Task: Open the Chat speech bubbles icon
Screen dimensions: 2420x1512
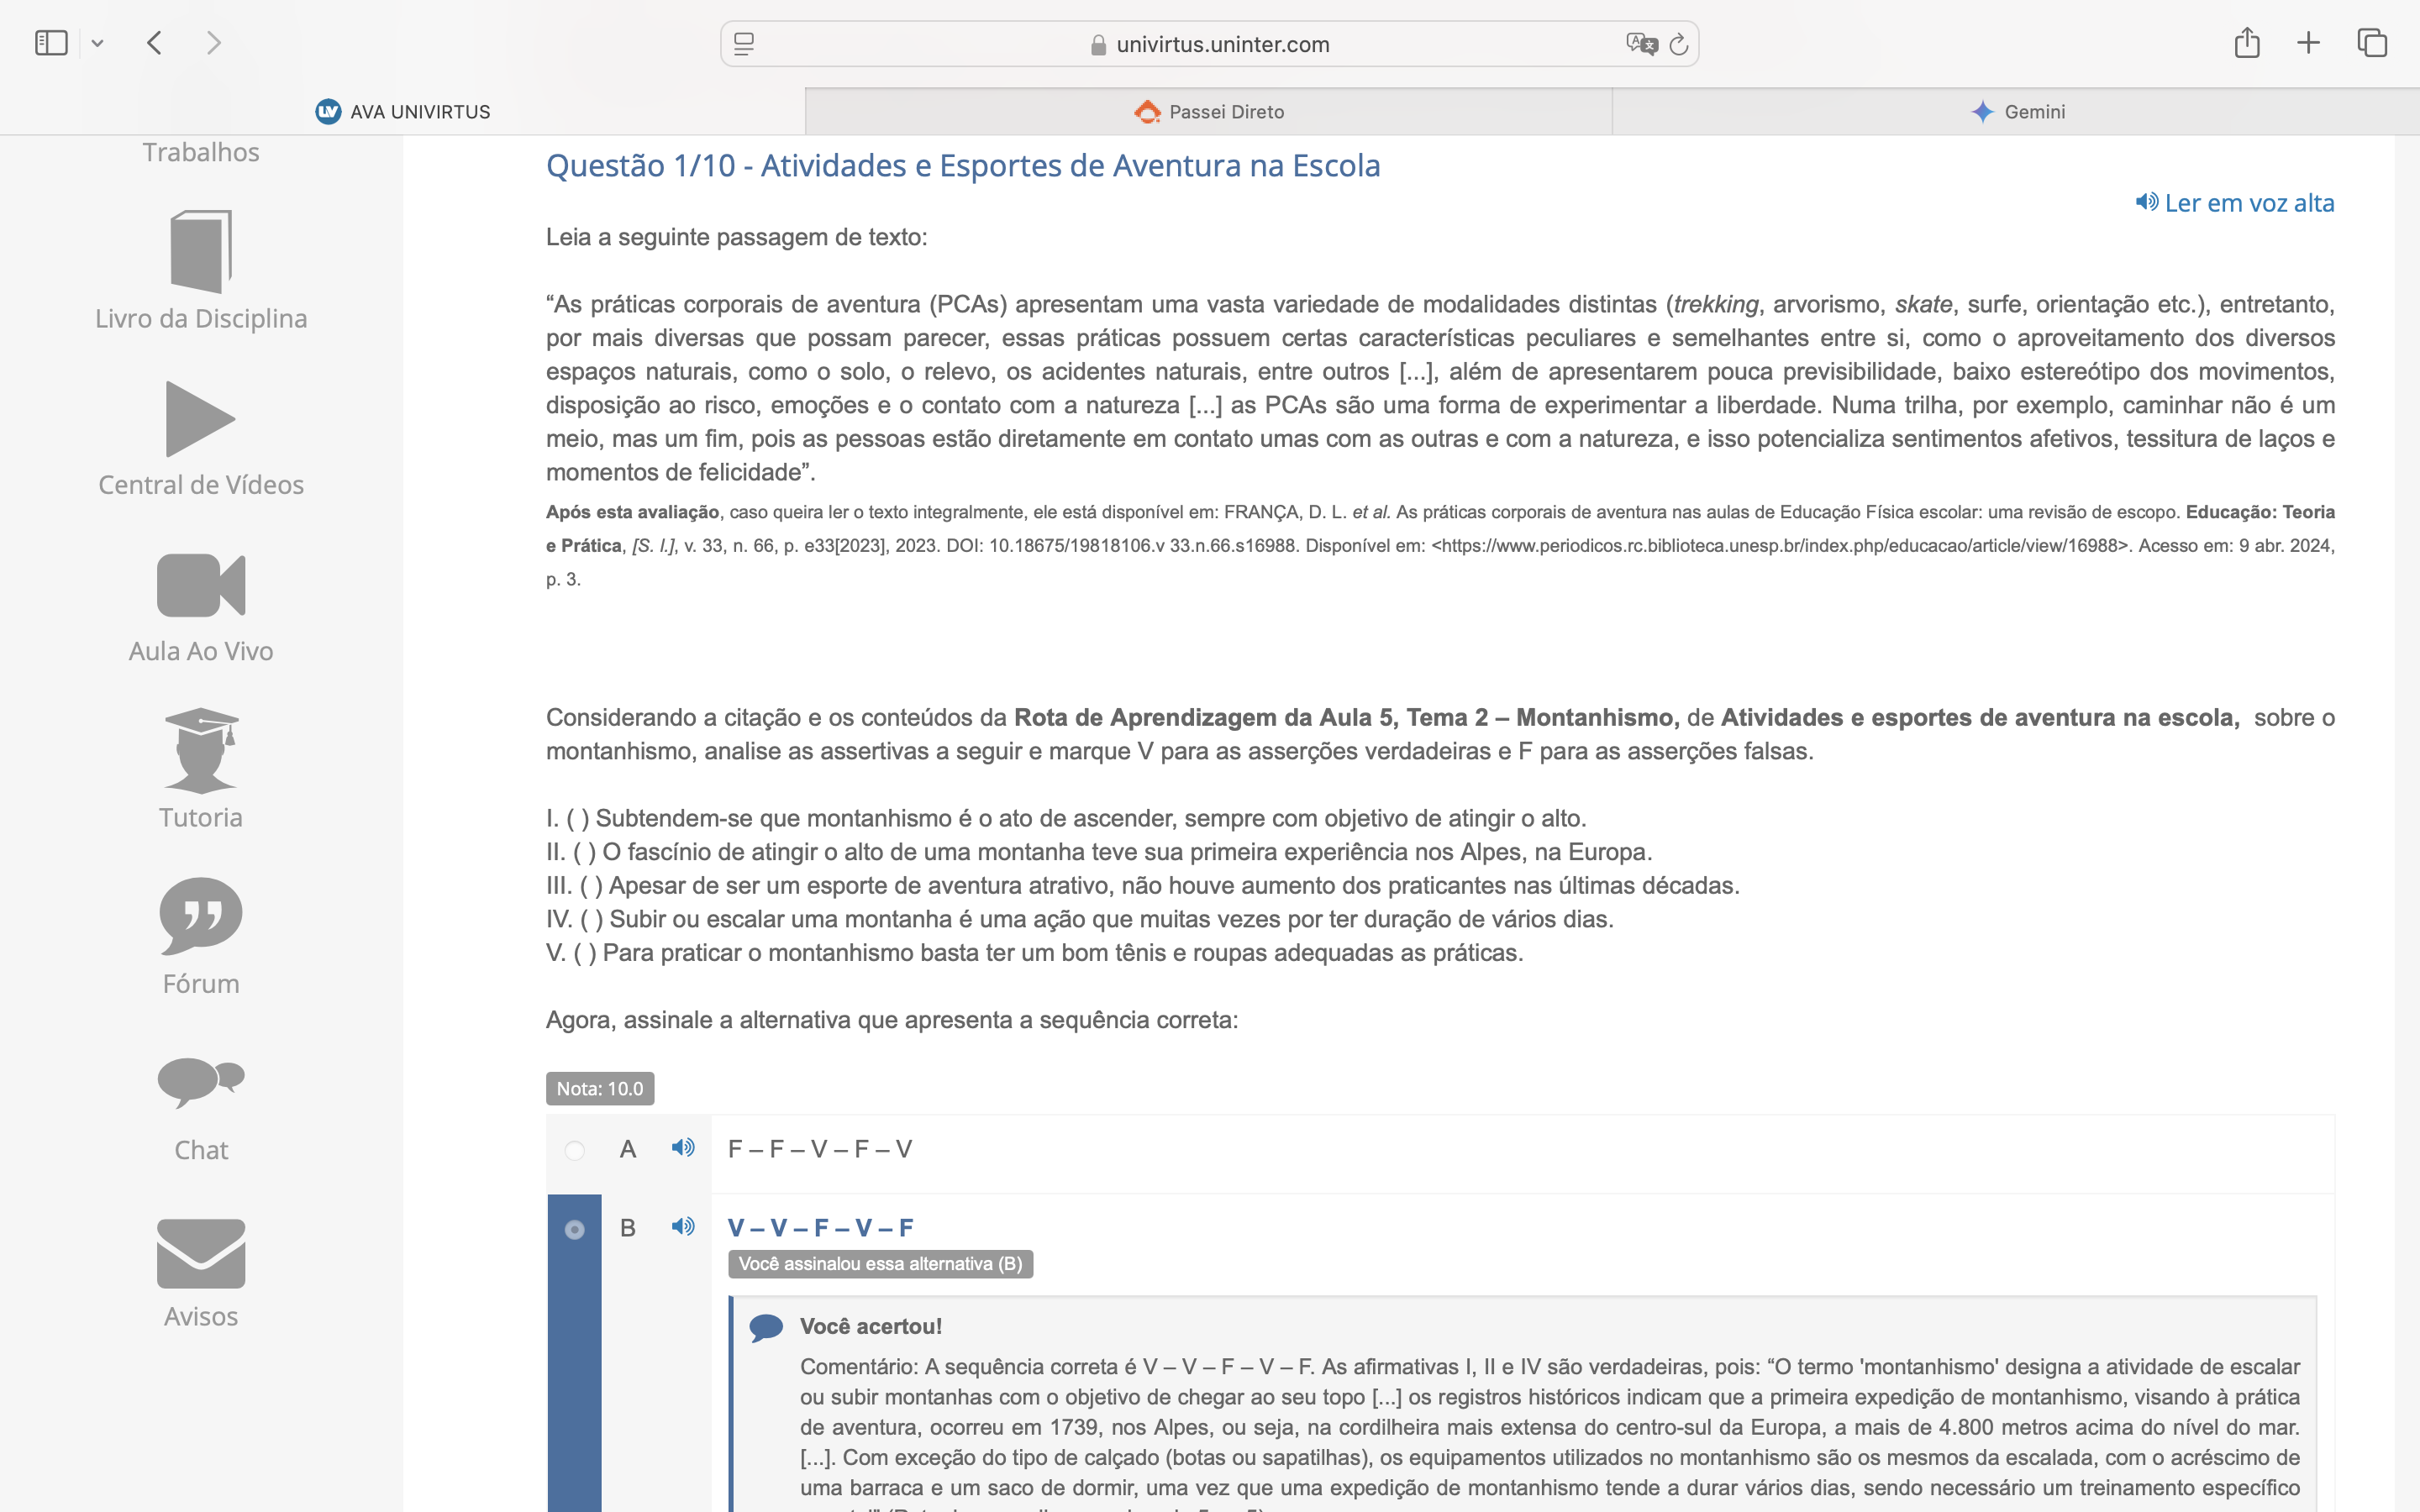Action: (x=201, y=1082)
